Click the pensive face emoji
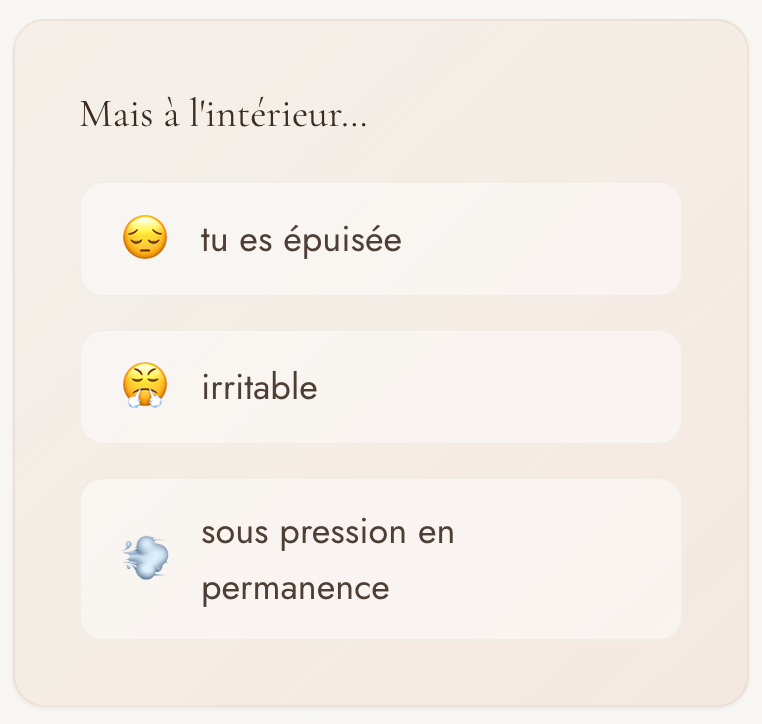This screenshot has width=762, height=724. (144, 240)
